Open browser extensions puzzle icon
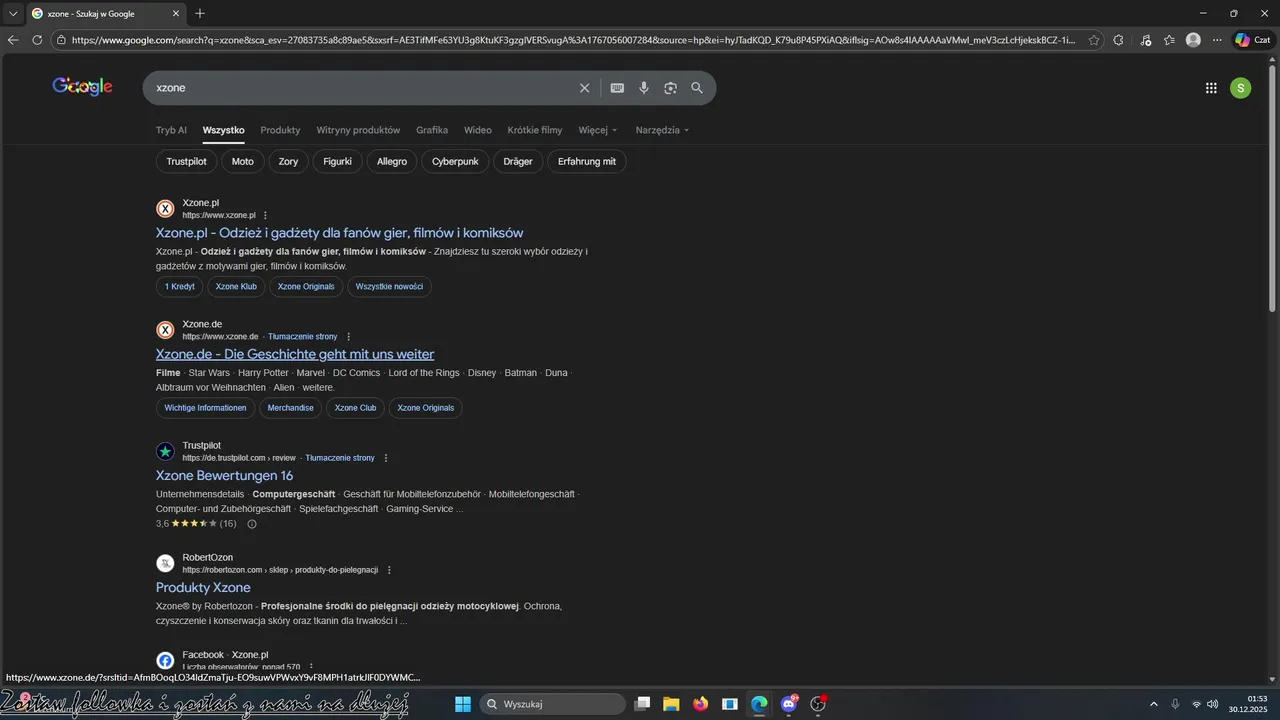Viewport: 1280px width, 720px height. (1118, 40)
